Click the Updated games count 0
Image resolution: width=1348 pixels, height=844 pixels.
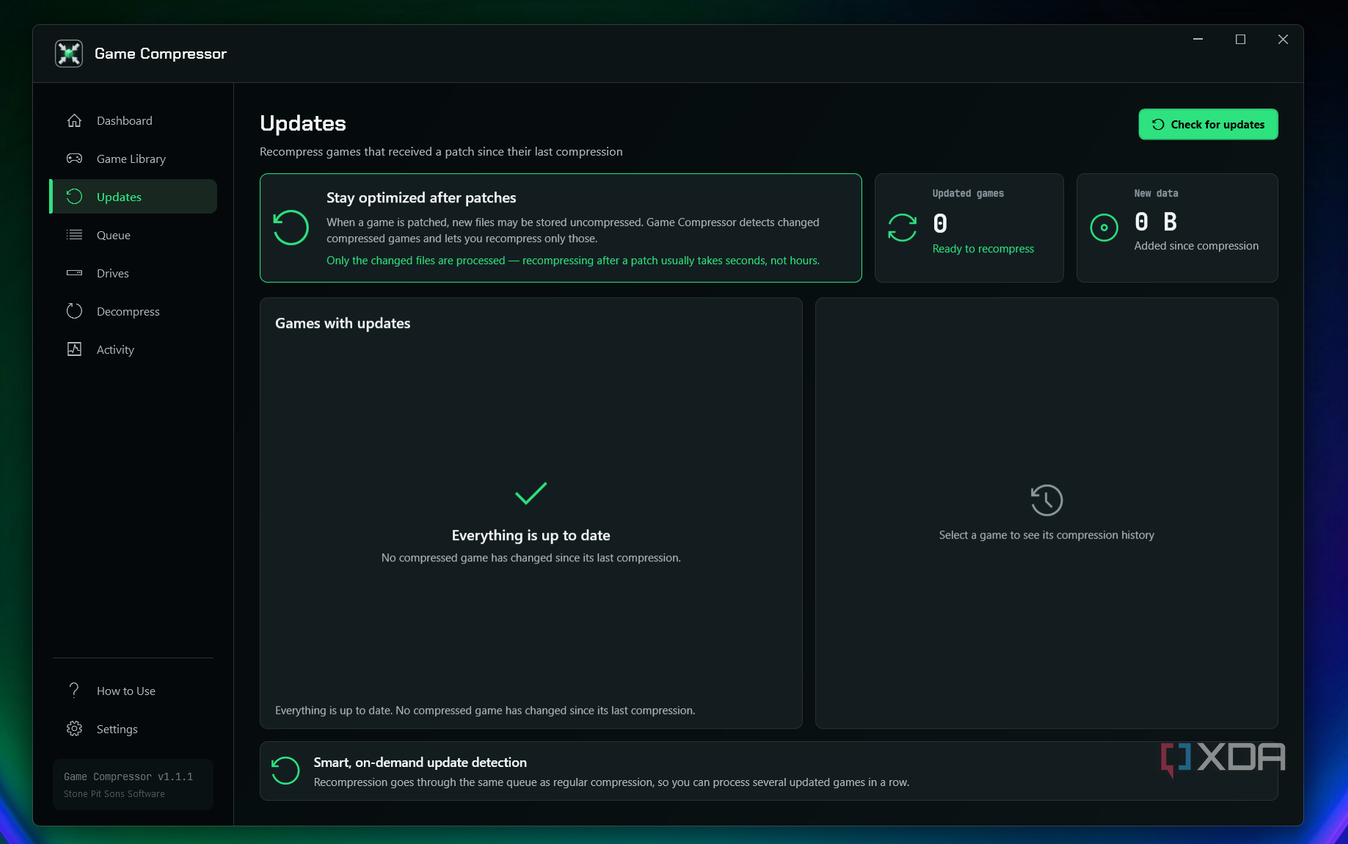[940, 223]
